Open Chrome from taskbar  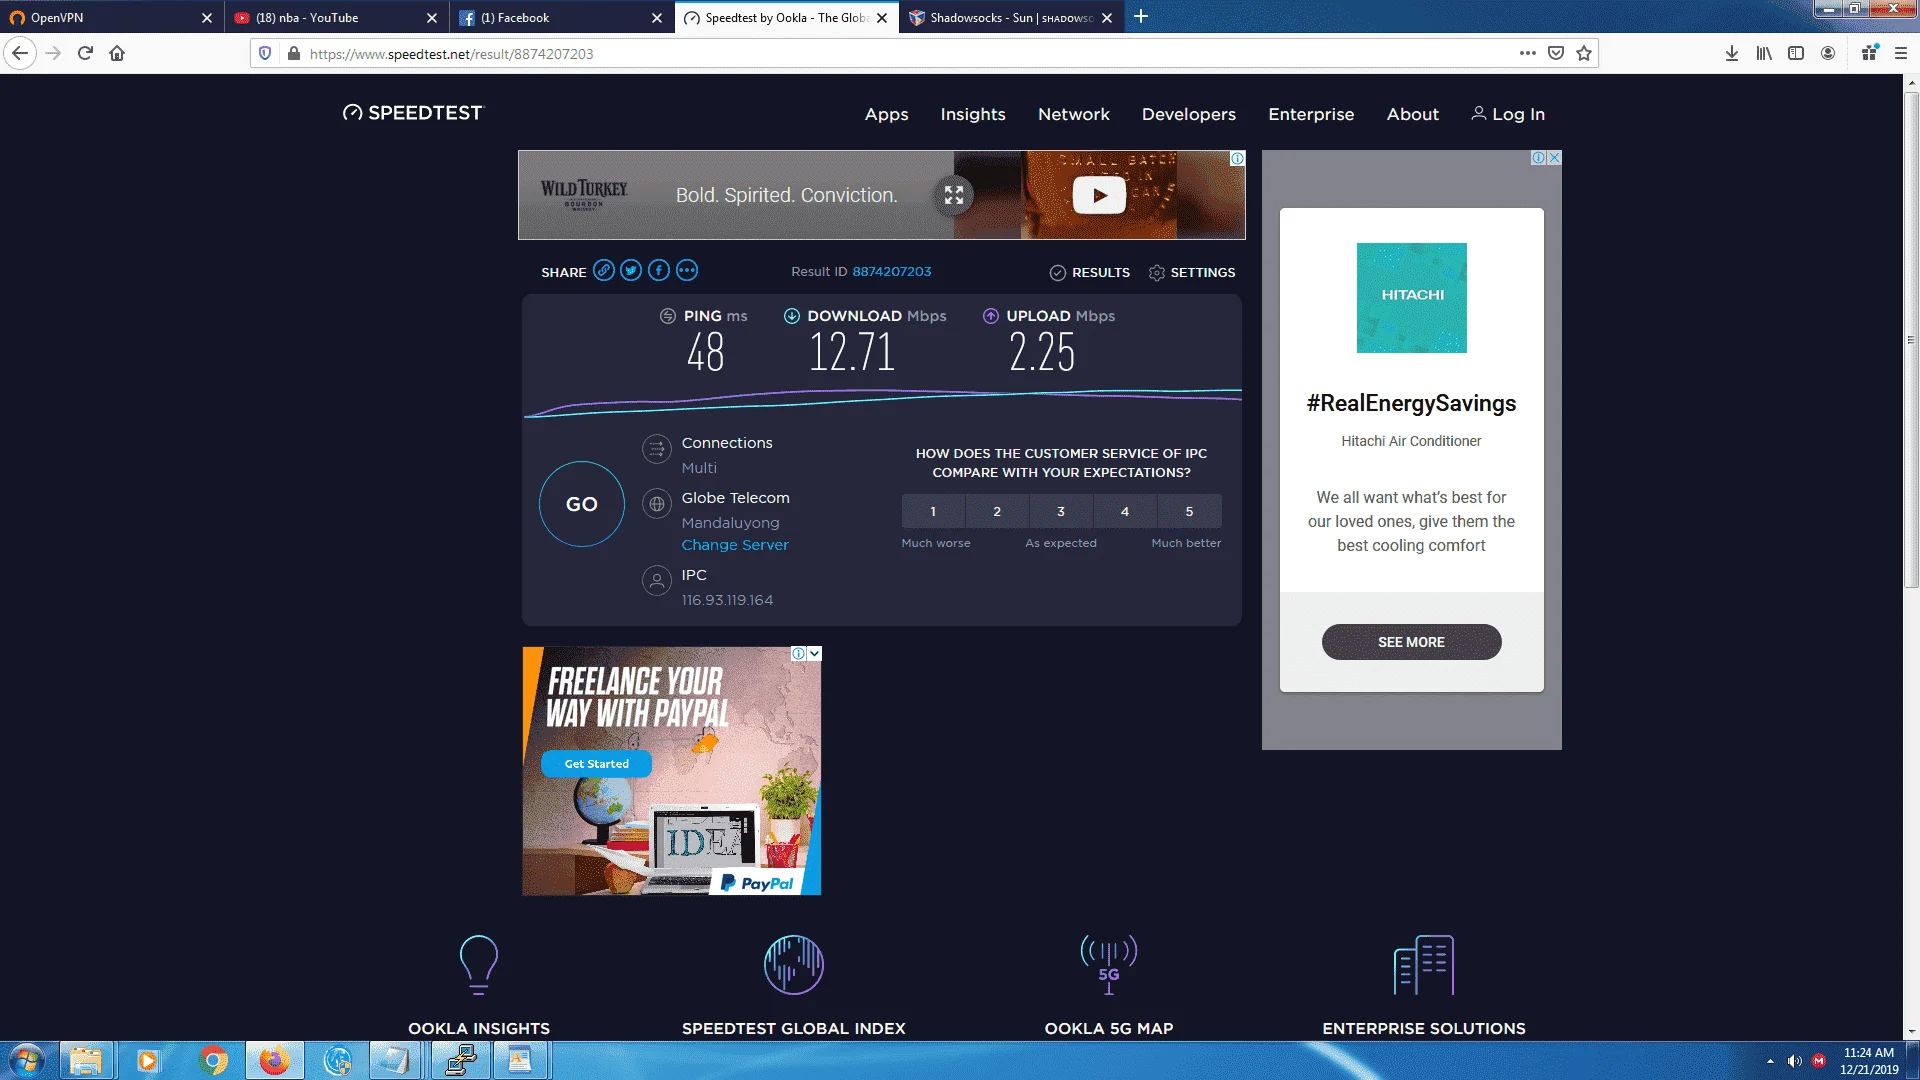tap(212, 1060)
